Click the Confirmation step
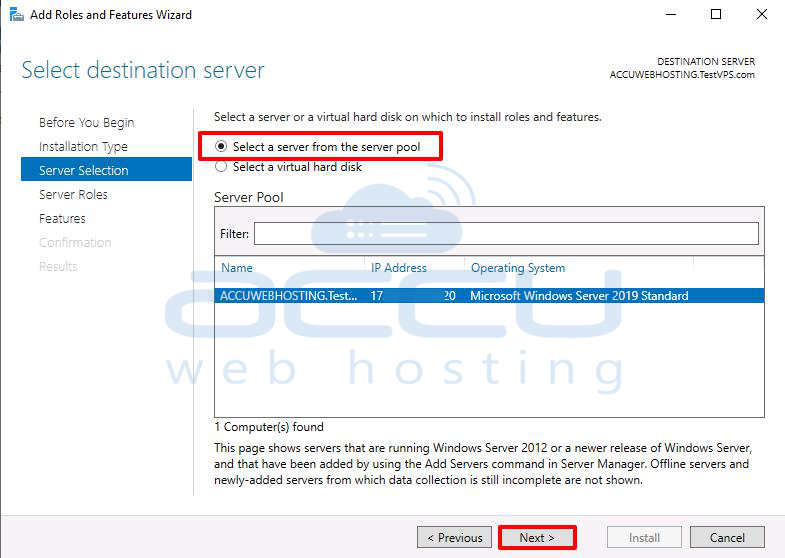The height and width of the screenshot is (558, 785). pos(75,243)
